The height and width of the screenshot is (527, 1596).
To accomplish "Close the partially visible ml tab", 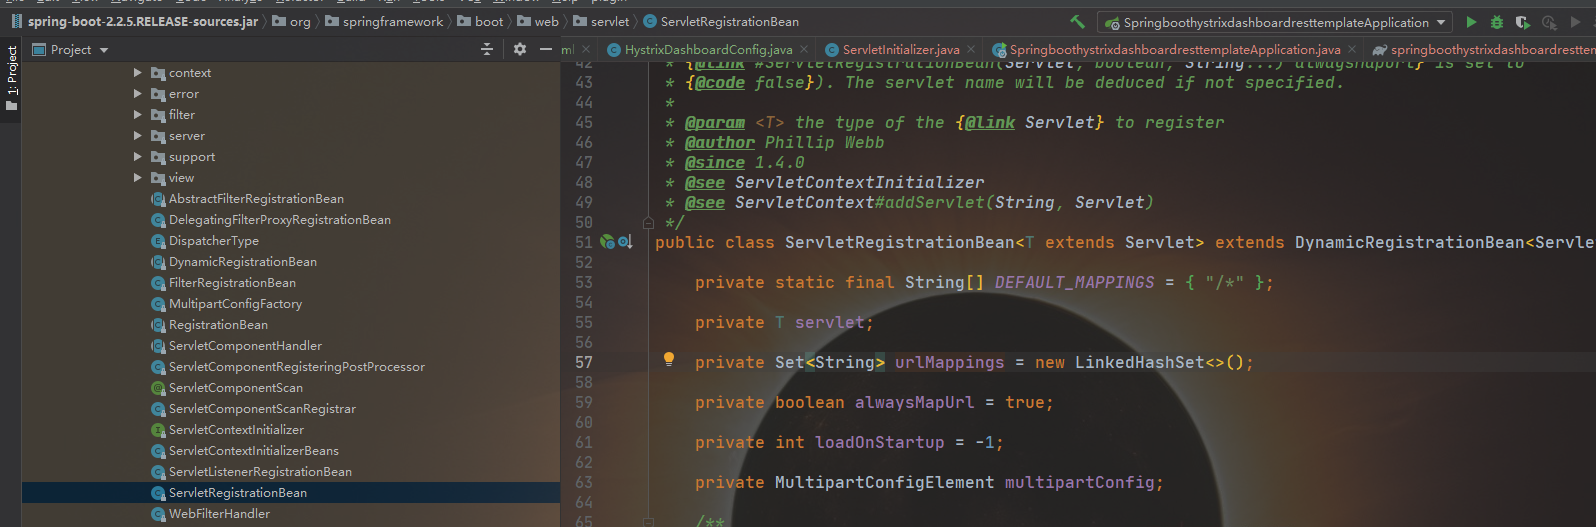I will pos(586,49).
